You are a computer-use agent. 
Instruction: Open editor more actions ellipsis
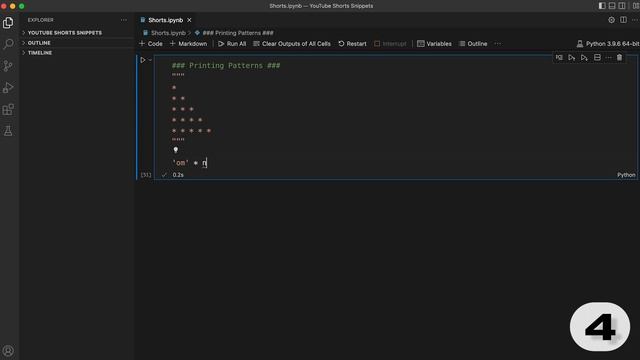(635, 20)
